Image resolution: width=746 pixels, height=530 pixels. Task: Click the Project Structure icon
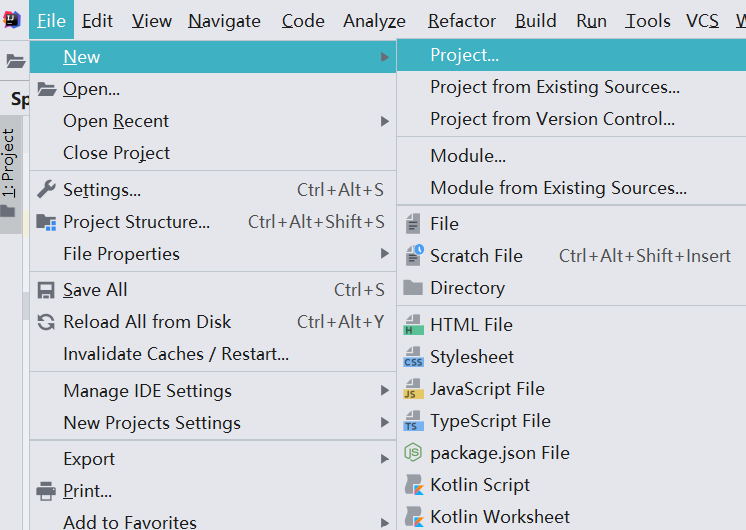coord(46,222)
